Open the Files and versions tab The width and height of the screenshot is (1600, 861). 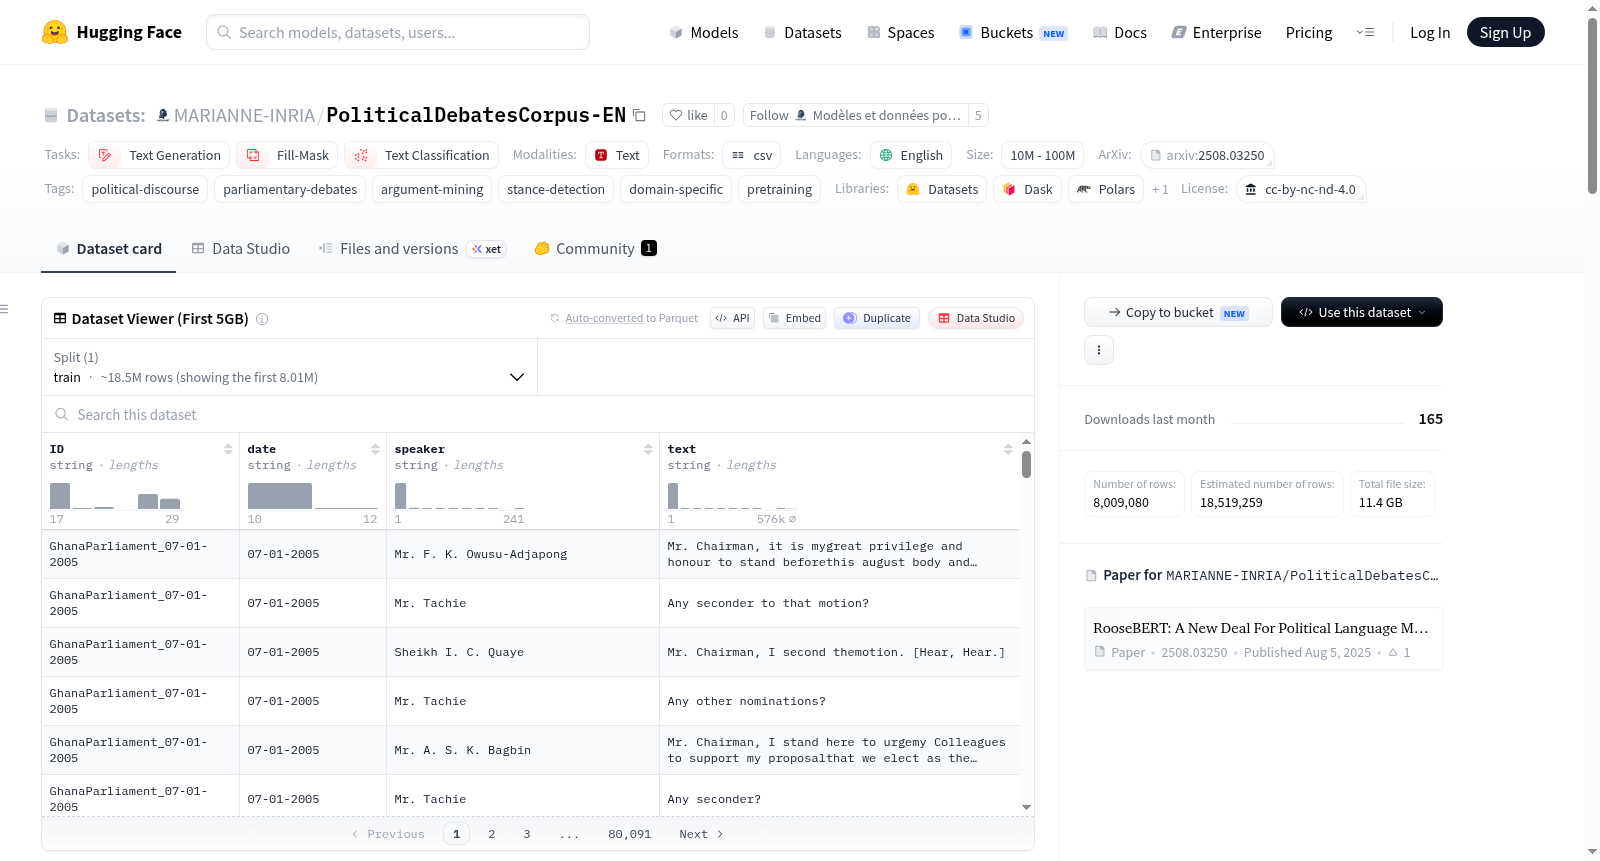pyautogui.click(x=412, y=249)
